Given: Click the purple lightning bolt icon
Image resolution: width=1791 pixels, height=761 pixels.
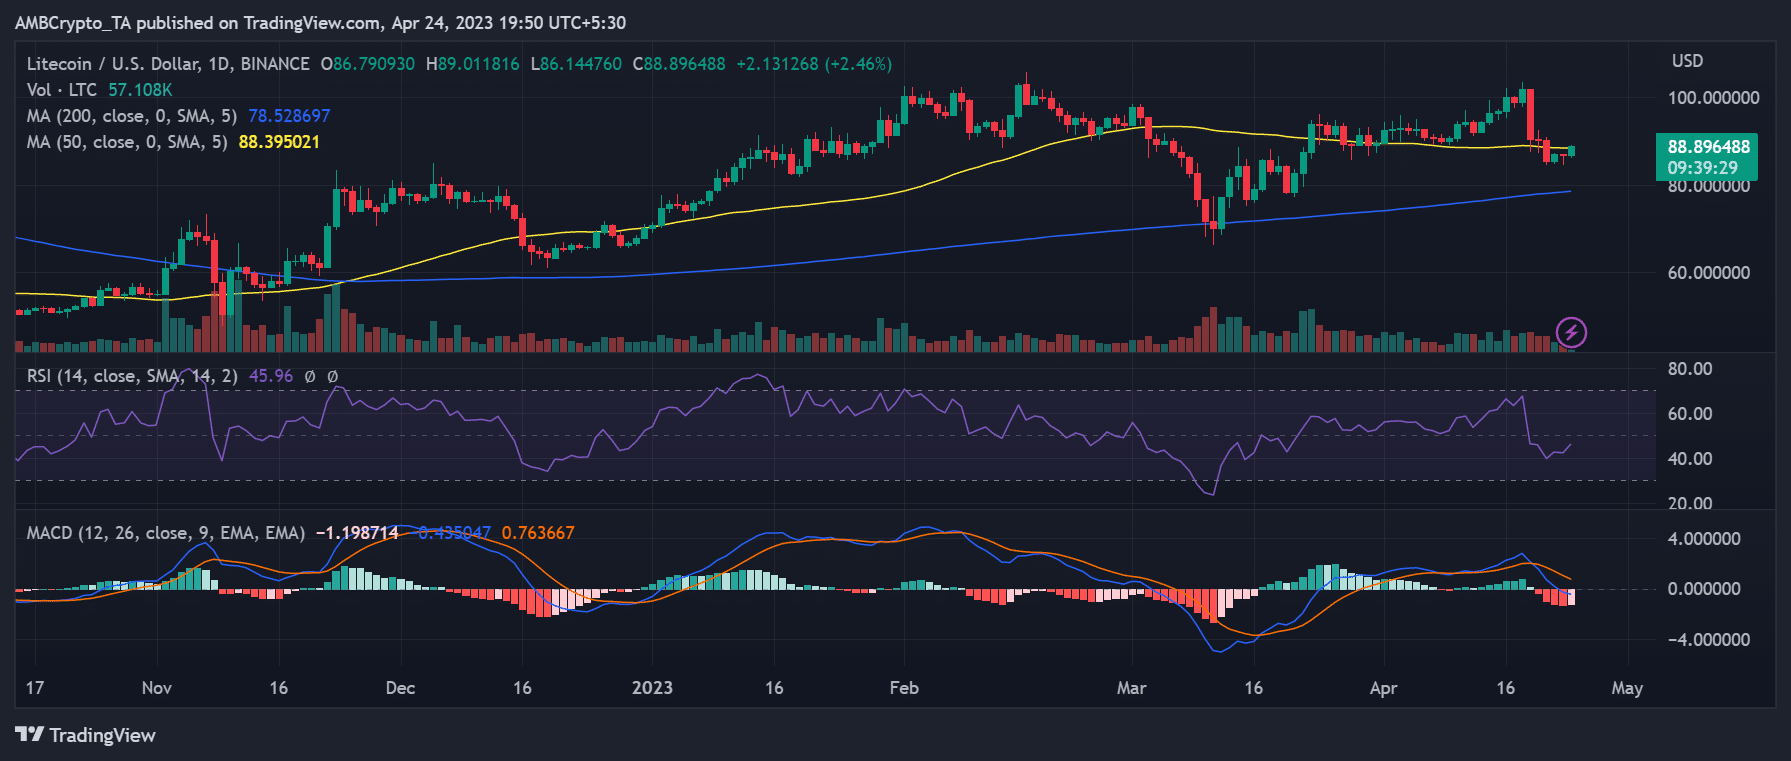Looking at the screenshot, I should (1571, 332).
